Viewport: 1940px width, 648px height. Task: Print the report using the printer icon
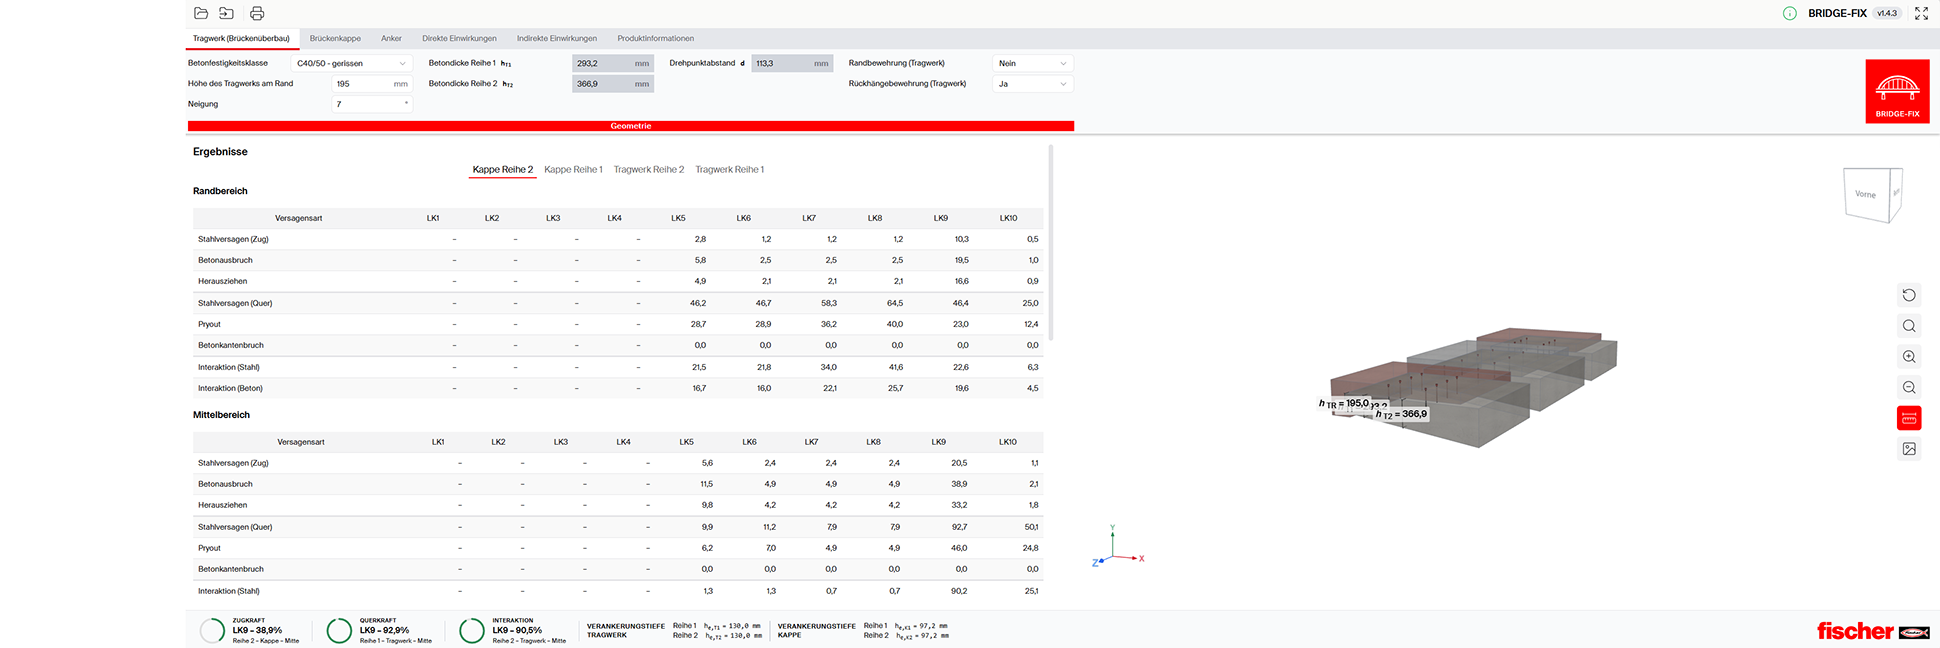click(257, 13)
